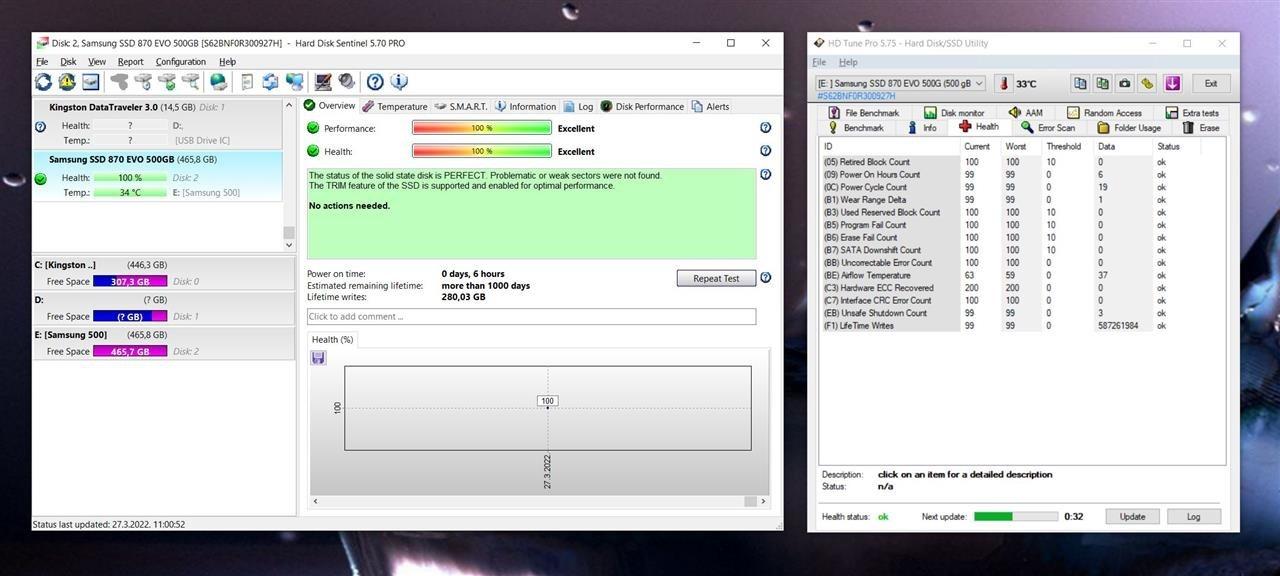Click the thermometer temperature icon in HD Tune
Viewport: 1280px width, 576px height.
point(1002,84)
